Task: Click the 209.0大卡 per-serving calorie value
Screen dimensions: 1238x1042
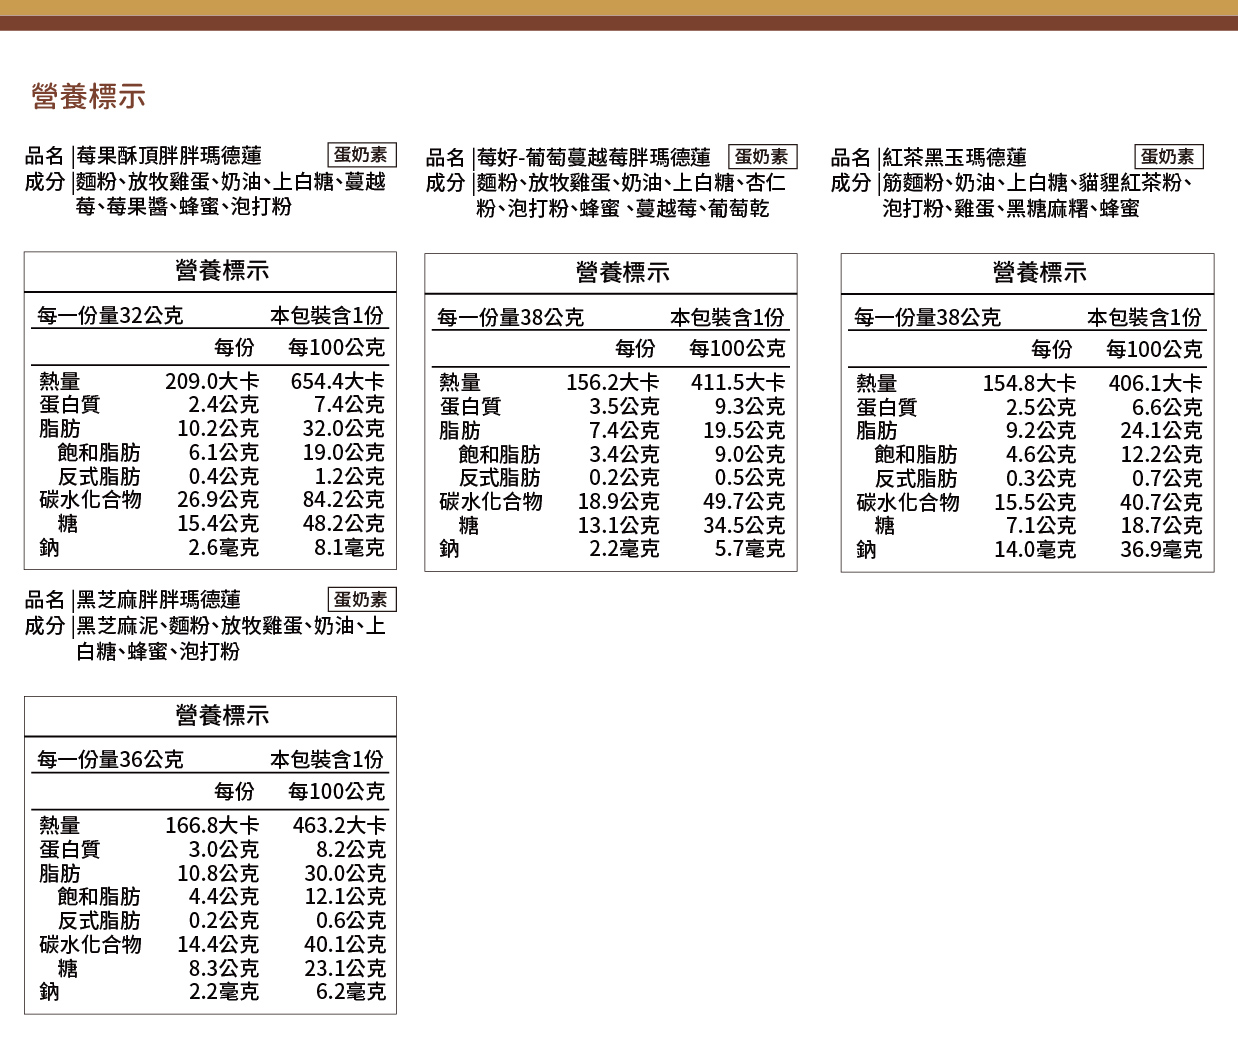Action: pos(212,381)
